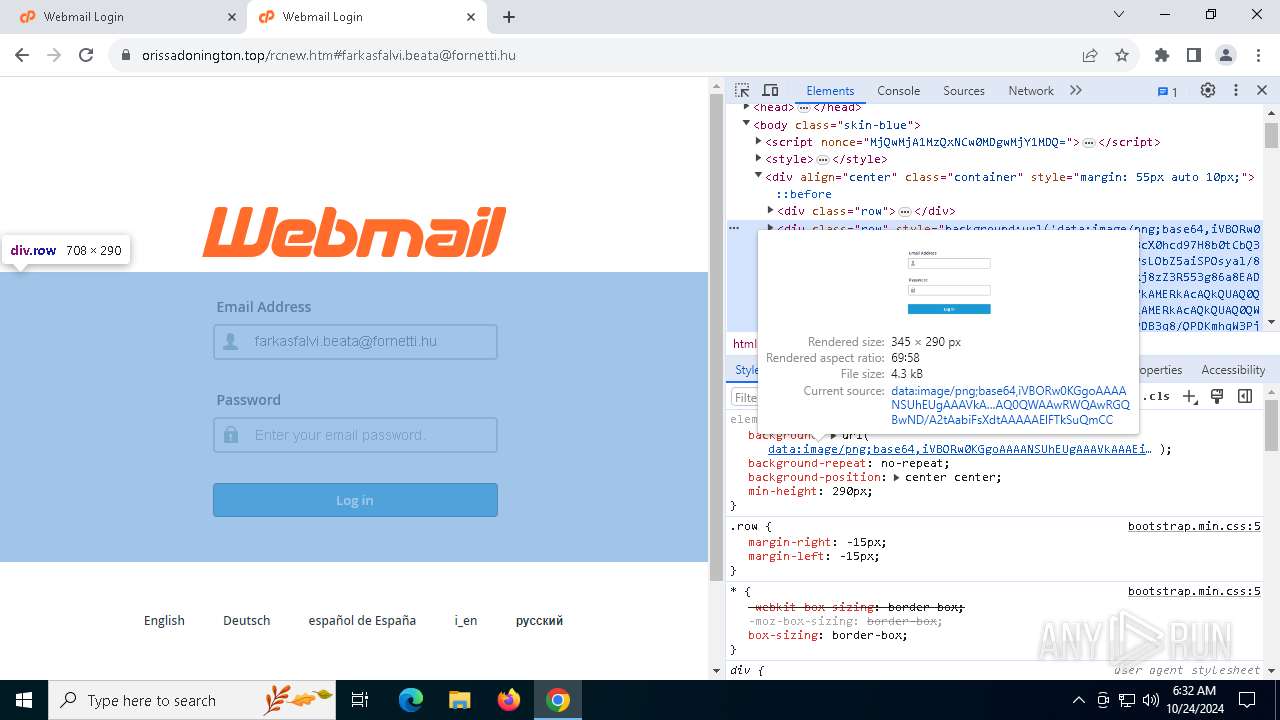
Task: Open the Chrome three-dot menu
Action: click(x=1257, y=55)
